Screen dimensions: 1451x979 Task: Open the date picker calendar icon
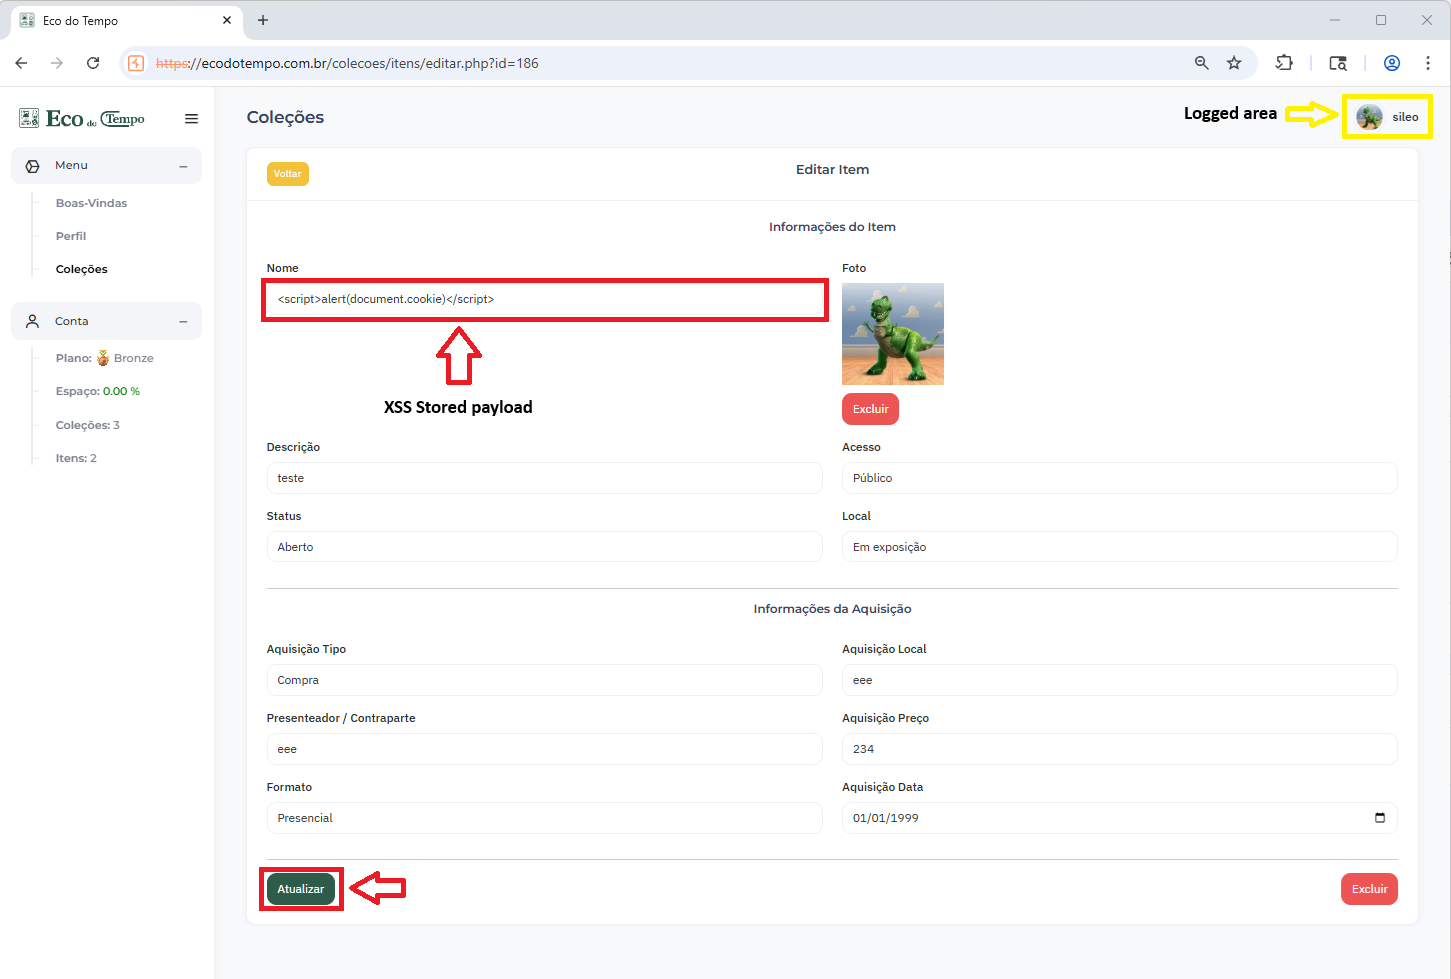click(1380, 818)
